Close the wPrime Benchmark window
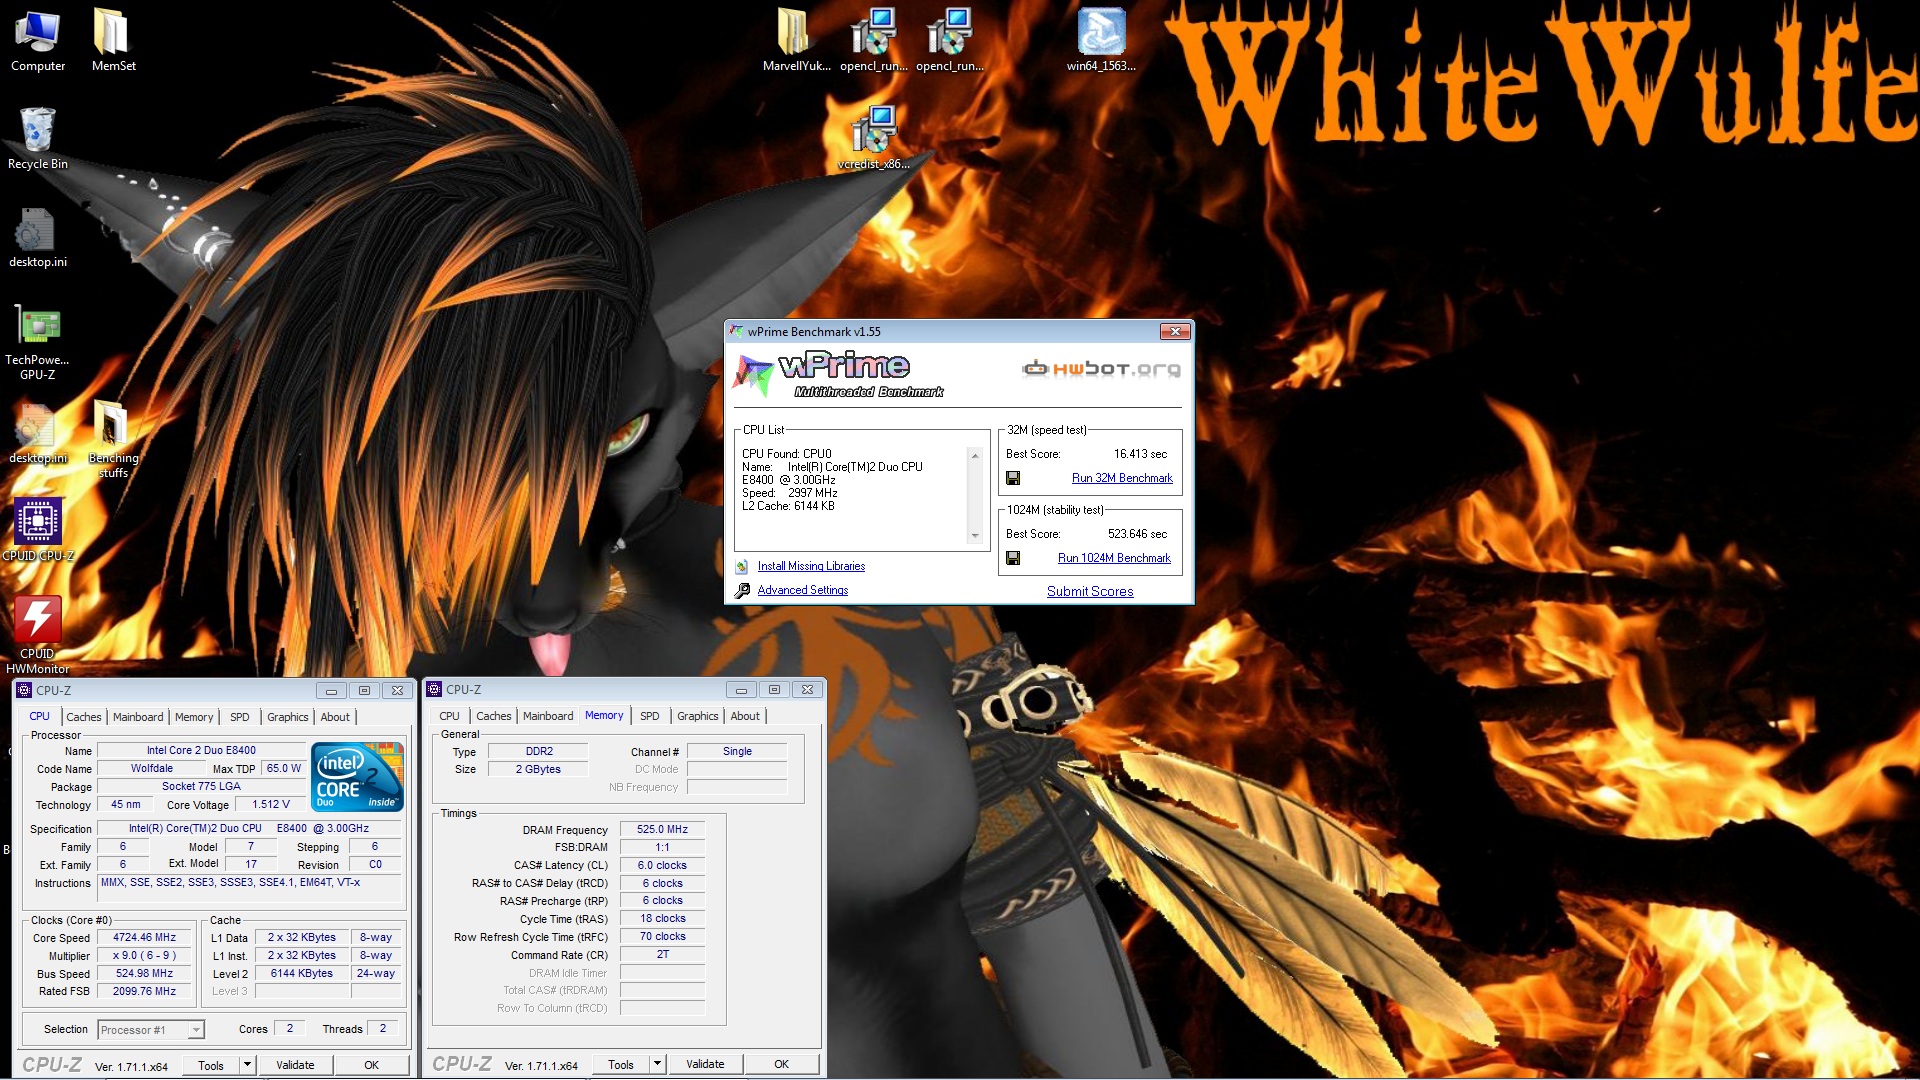1920x1080 pixels. 1175,331
